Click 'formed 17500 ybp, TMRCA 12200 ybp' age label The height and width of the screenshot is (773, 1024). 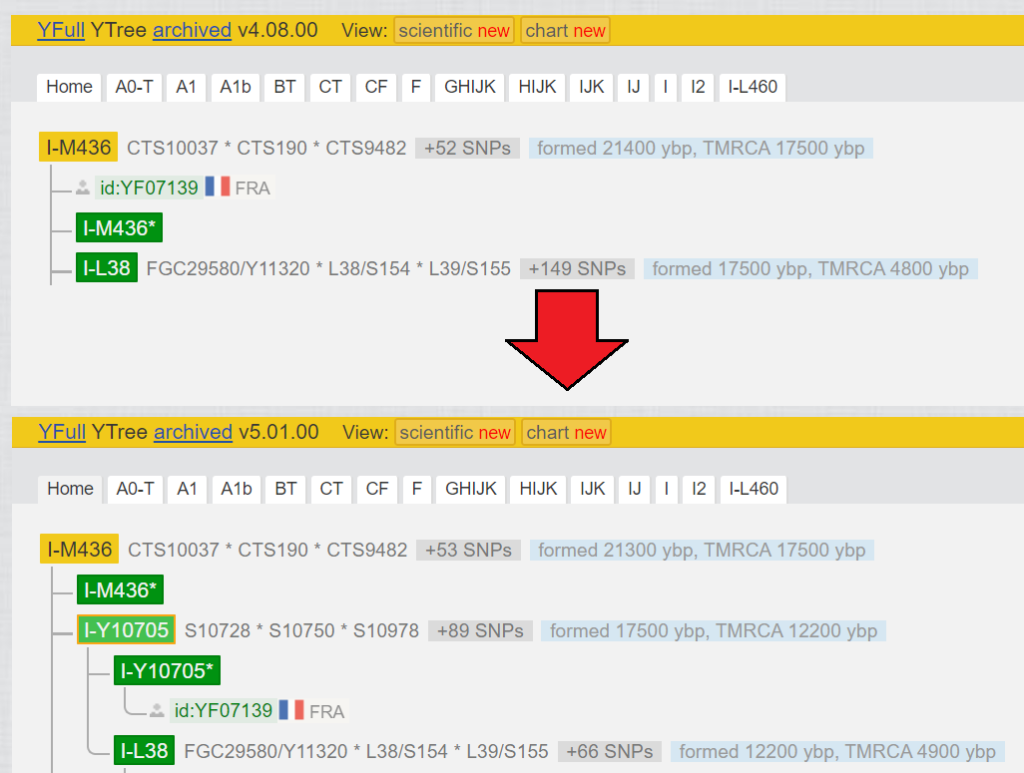(x=714, y=631)
